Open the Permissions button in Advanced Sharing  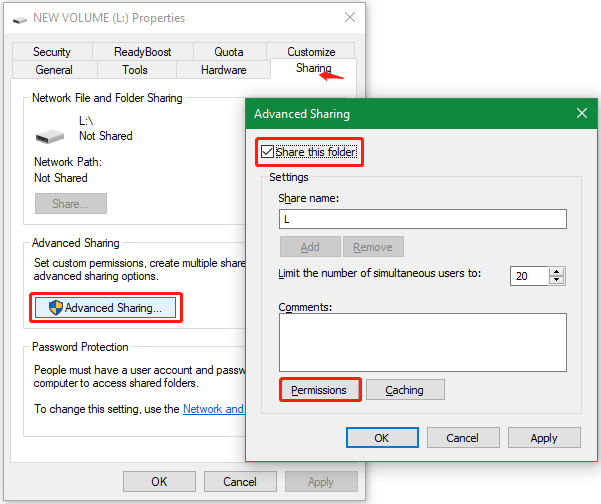click(x=319, y=390)
